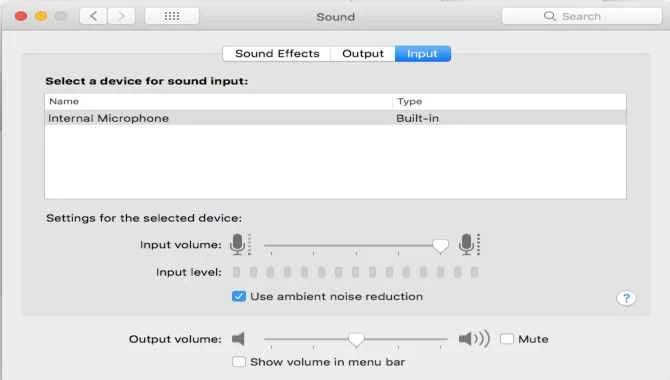Select Internal Microphone in device list
Image resolution: width=670 pixels, height=380 pixels.
tap(335, 118)
